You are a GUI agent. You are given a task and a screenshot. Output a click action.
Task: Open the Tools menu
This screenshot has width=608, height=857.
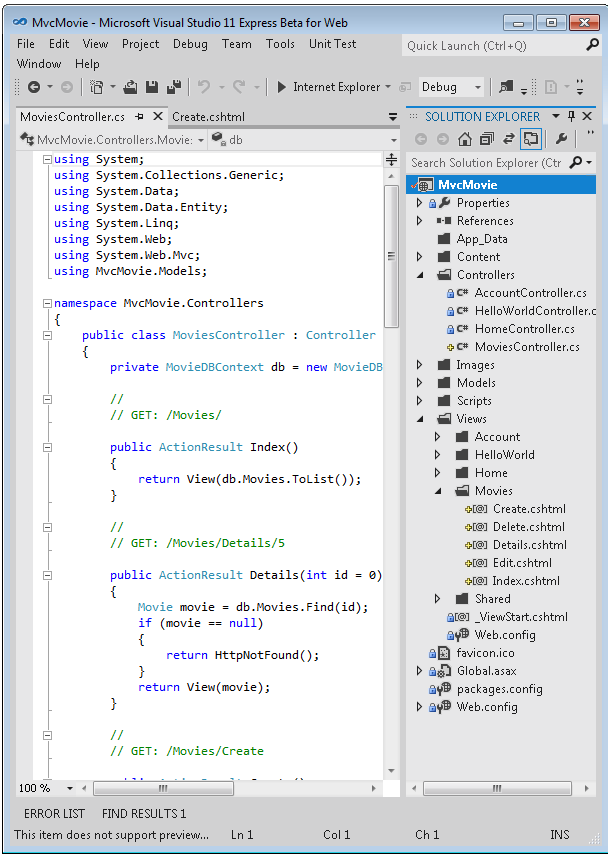pyautogui.click(x=280, y=44)
